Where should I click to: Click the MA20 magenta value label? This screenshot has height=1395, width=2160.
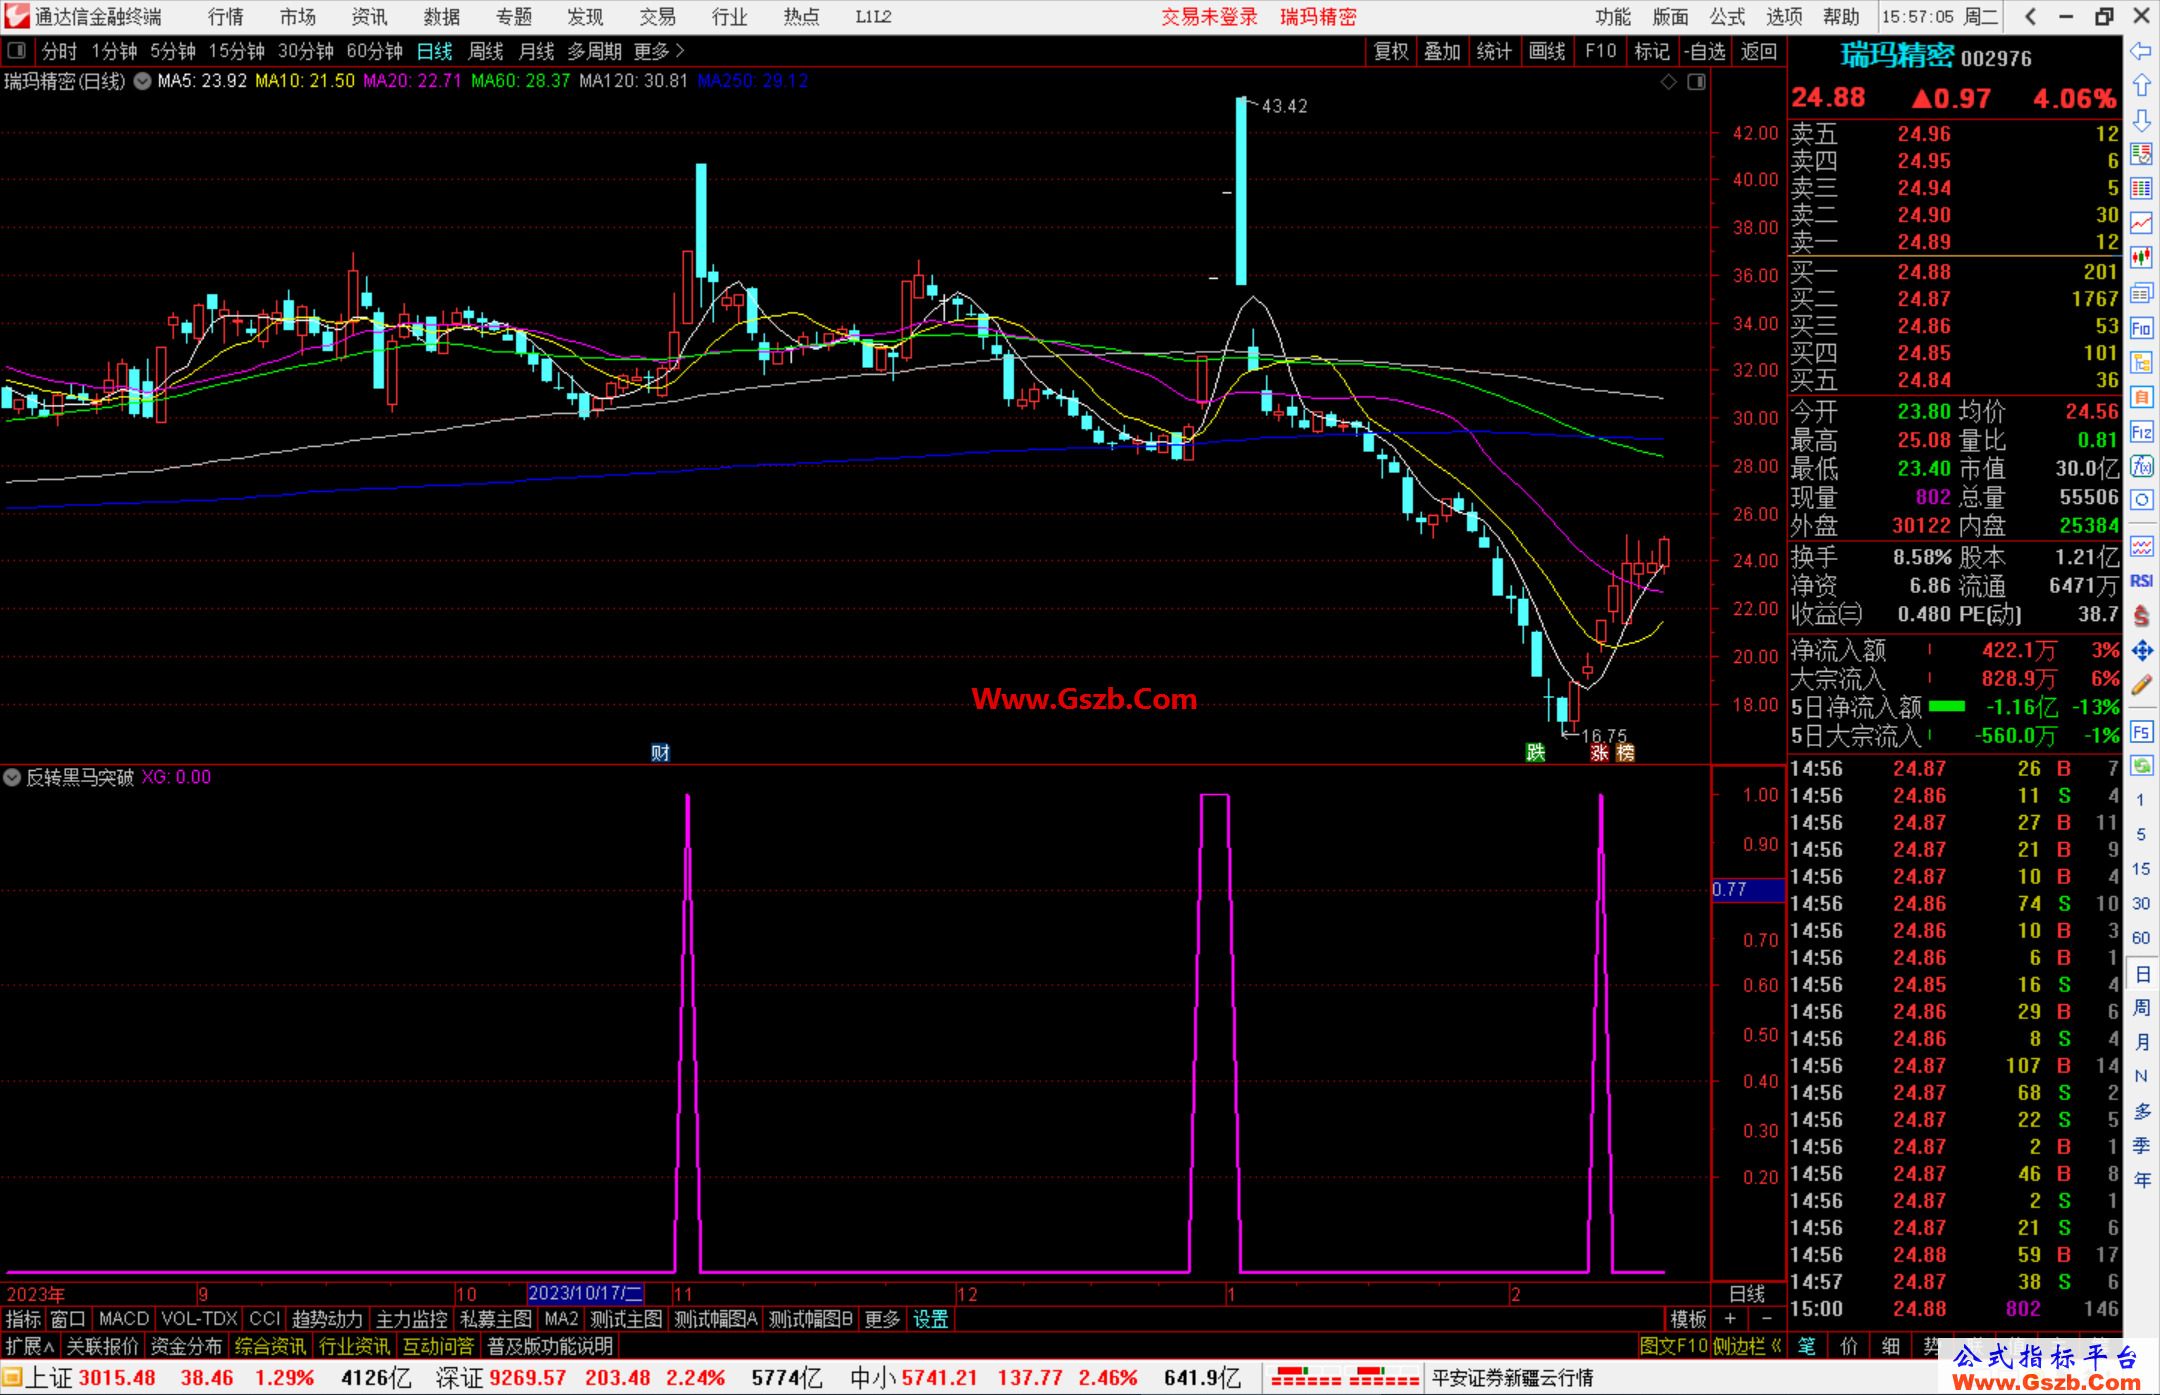(412, 81)
